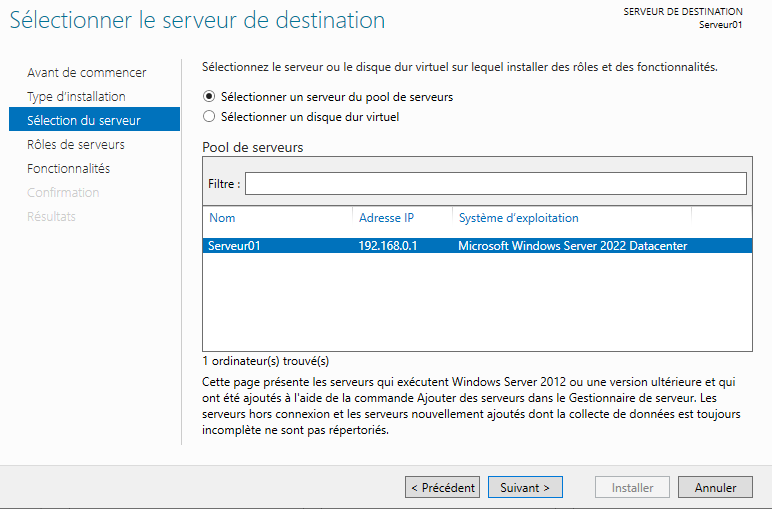
Task: Open 'Rôles de serveurs' step
Action: (76, 145)
